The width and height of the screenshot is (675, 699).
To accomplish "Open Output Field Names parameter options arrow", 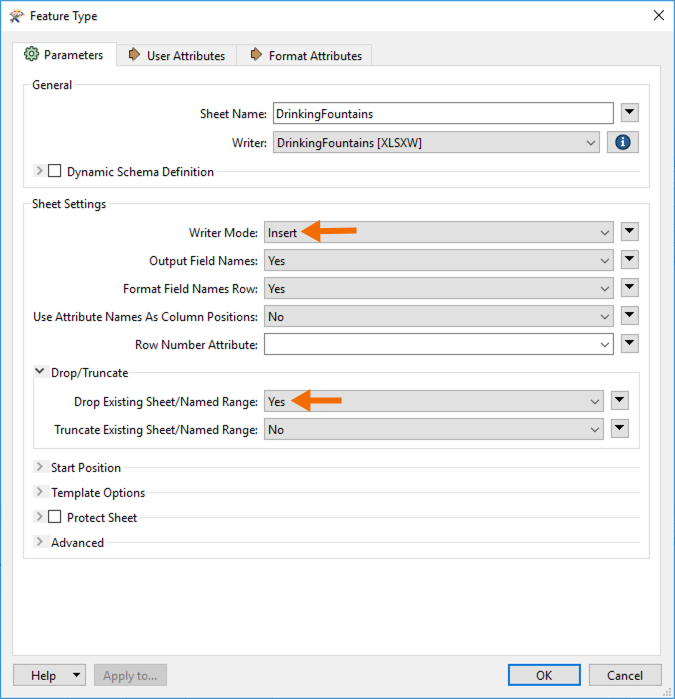I will pos(630,259).
